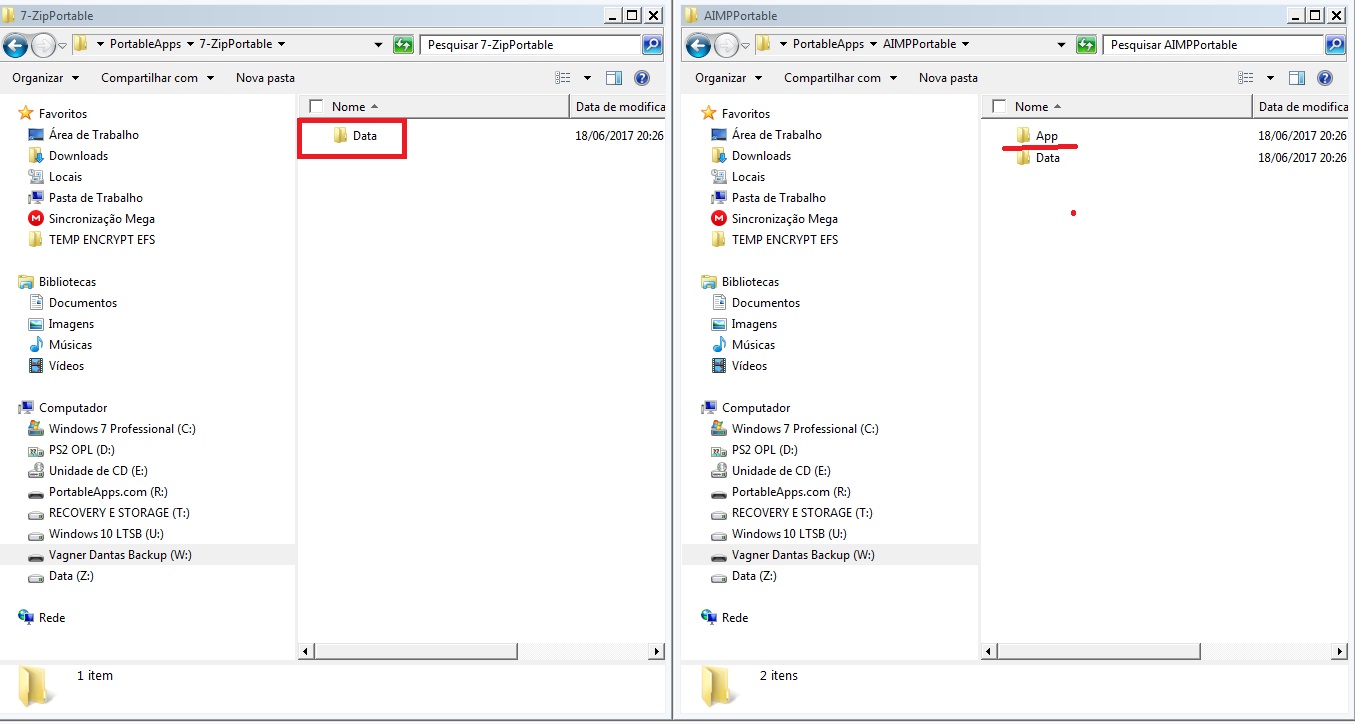Open Área de Trabalho in left sidebar
This screenshot has height=724, width=1355.
(x=83, y=135)
